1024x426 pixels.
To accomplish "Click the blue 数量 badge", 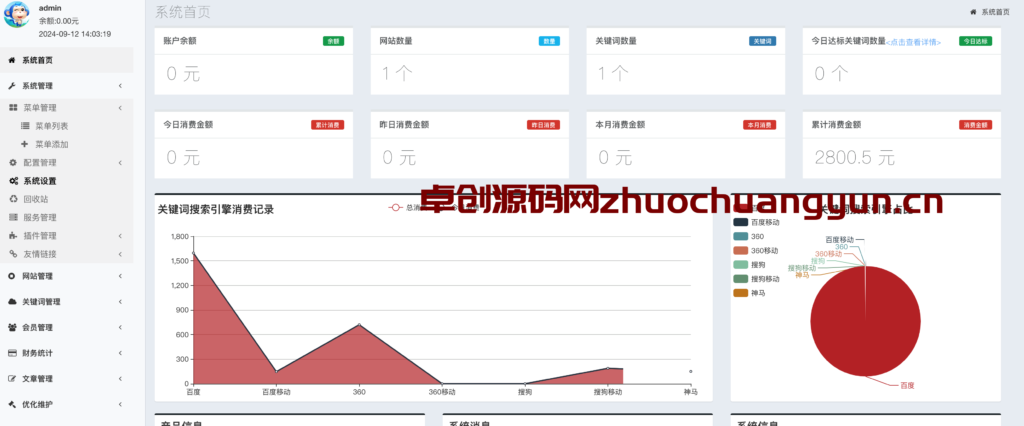I will (549, 41).
